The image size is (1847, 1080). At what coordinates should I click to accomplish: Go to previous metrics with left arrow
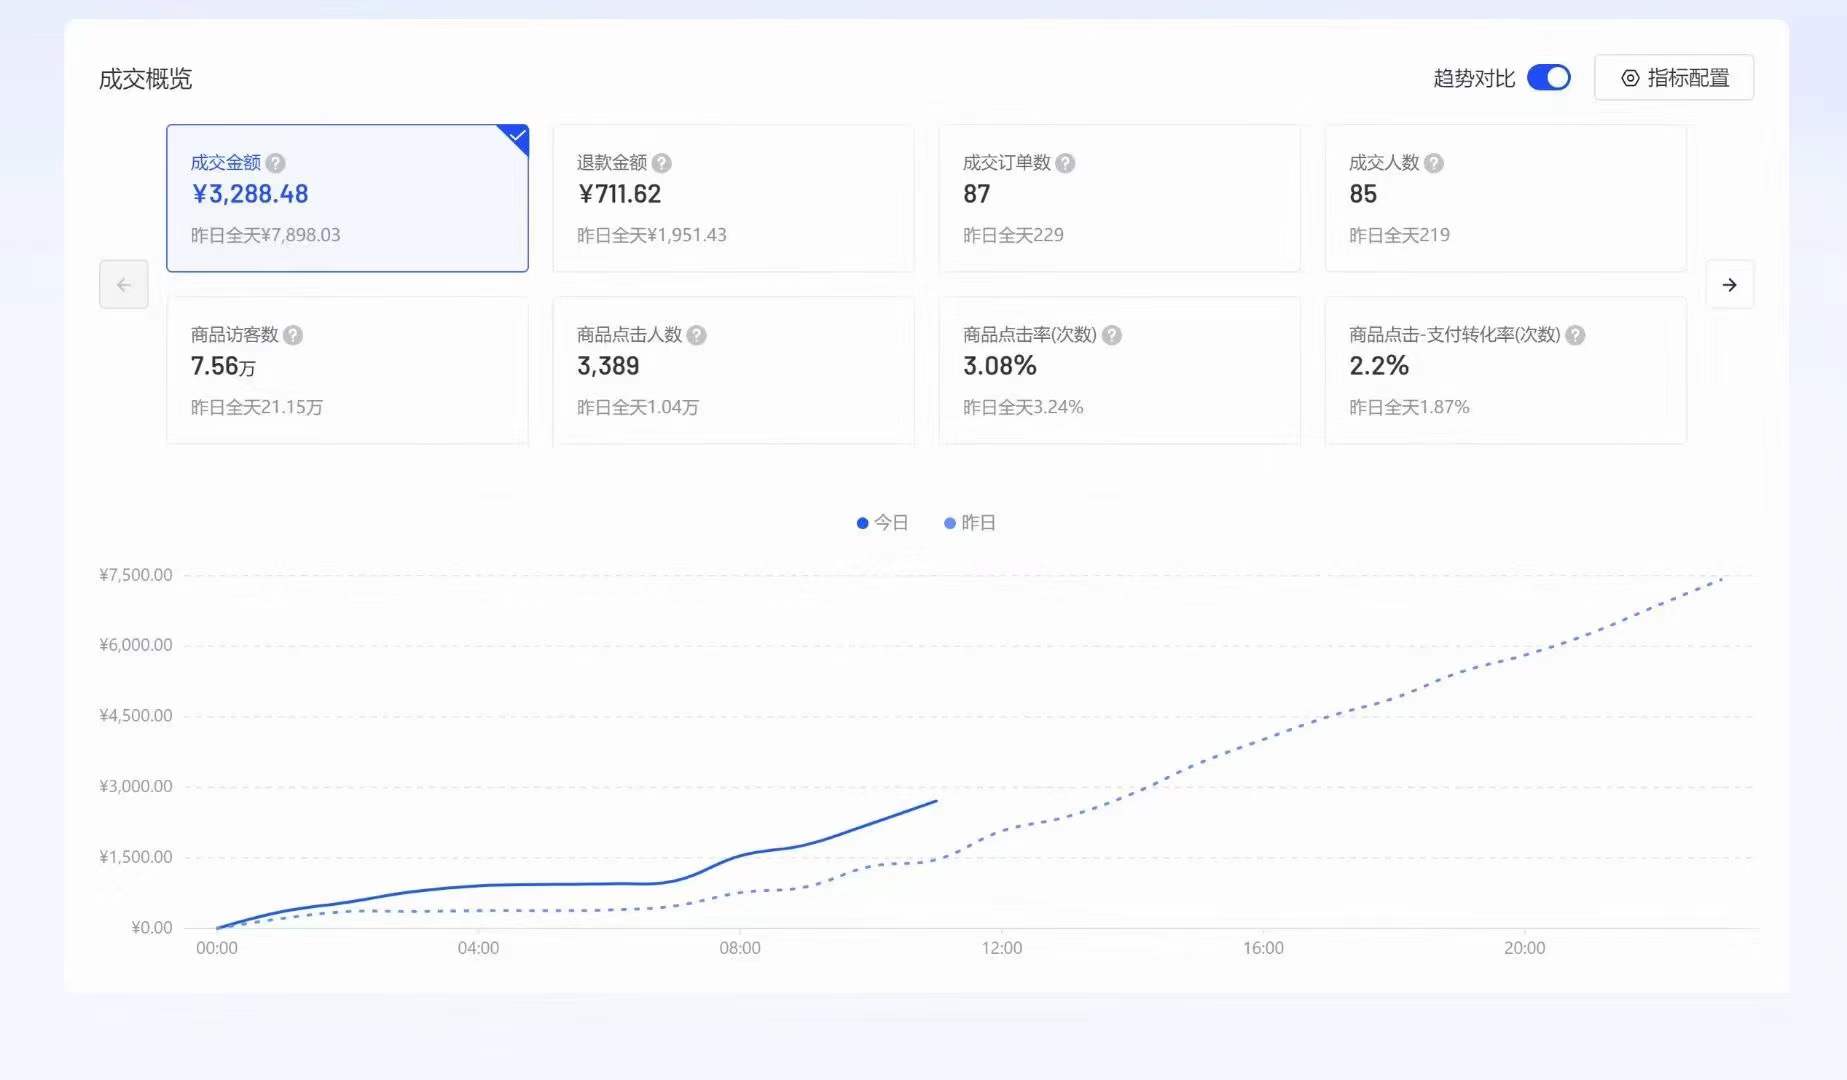pyautogui.click(x=124, y=285)
